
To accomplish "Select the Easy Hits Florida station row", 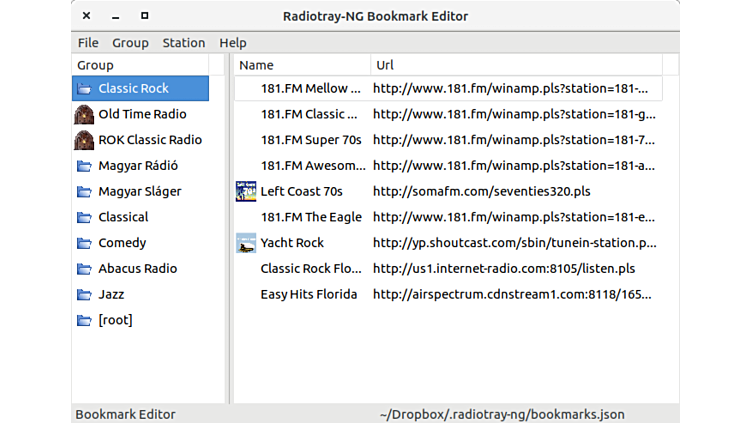I will (309, 295).
